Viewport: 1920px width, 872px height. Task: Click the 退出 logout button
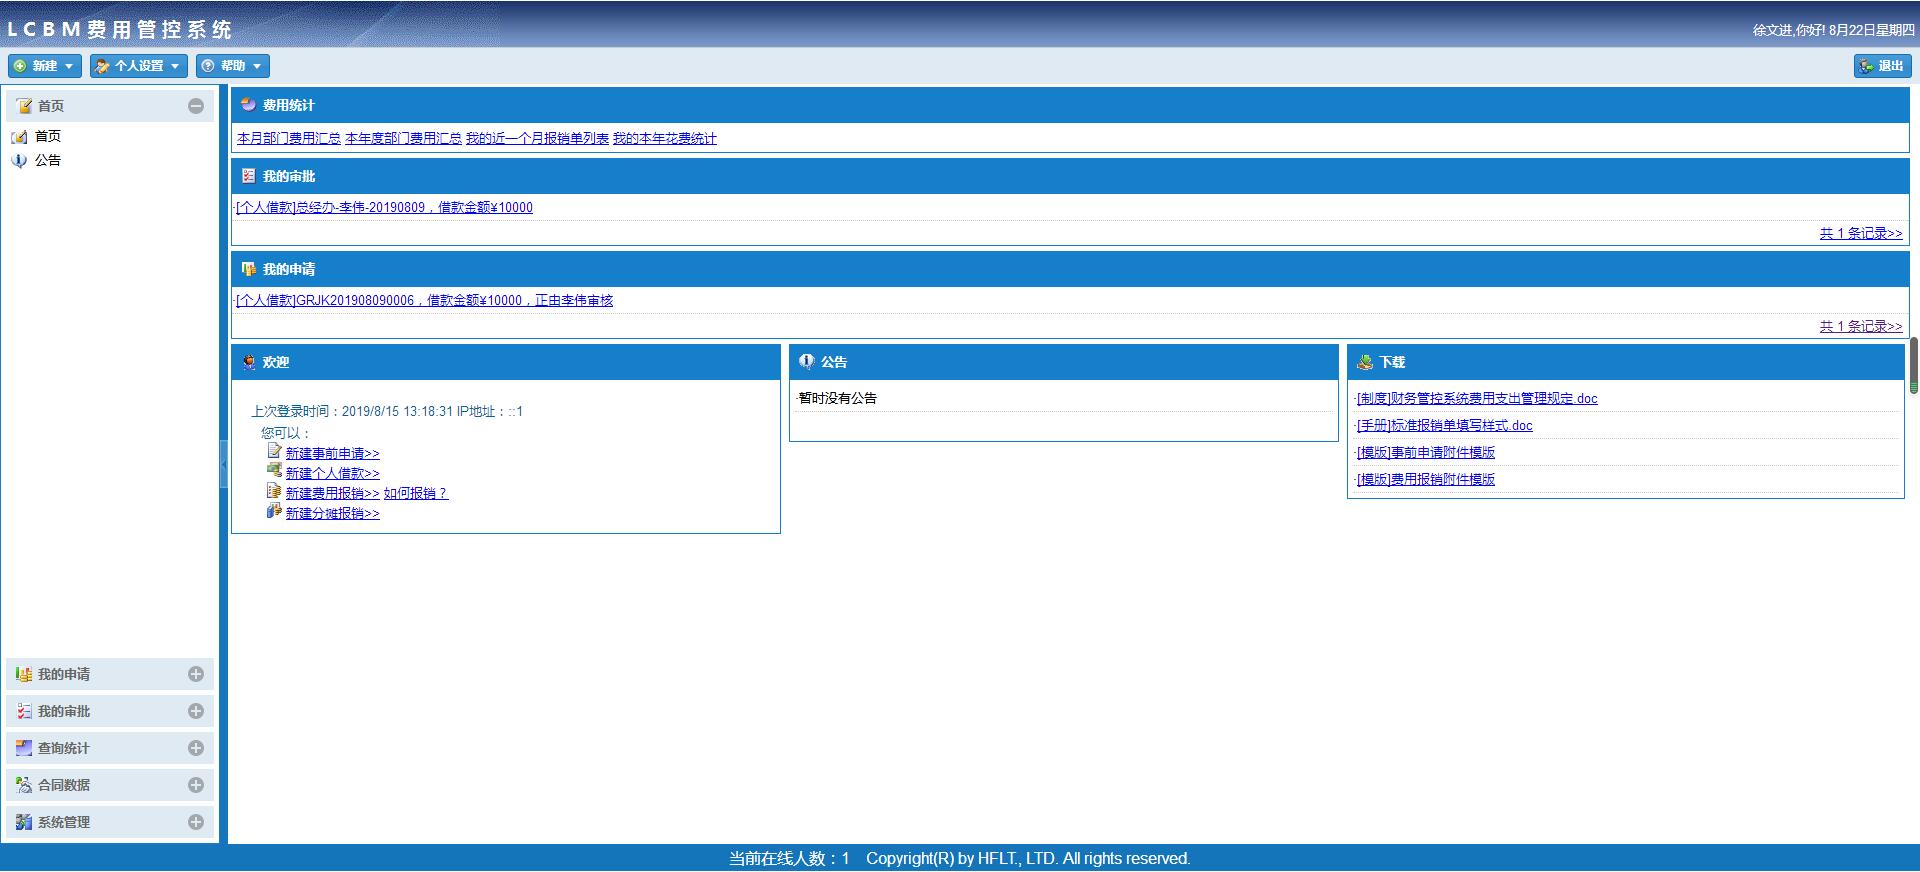coord(1882,66)
